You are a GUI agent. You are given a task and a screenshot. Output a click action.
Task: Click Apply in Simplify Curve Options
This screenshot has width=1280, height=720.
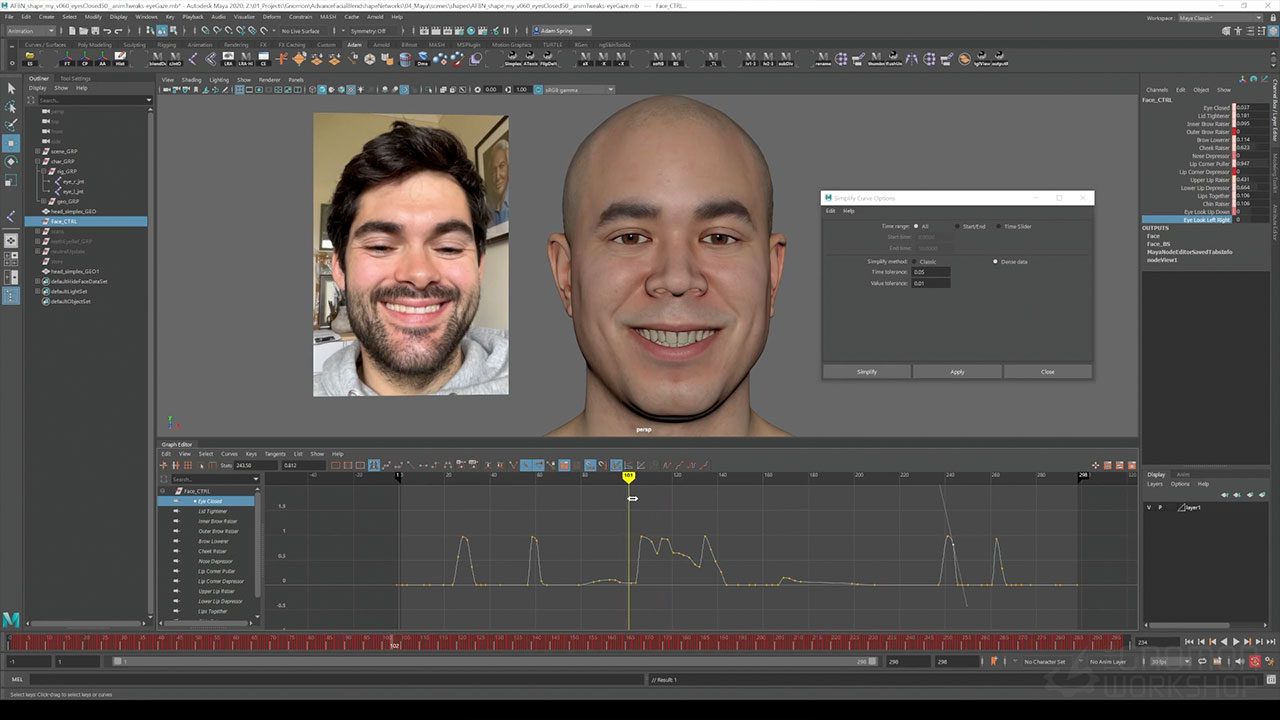tap(957, 371)
